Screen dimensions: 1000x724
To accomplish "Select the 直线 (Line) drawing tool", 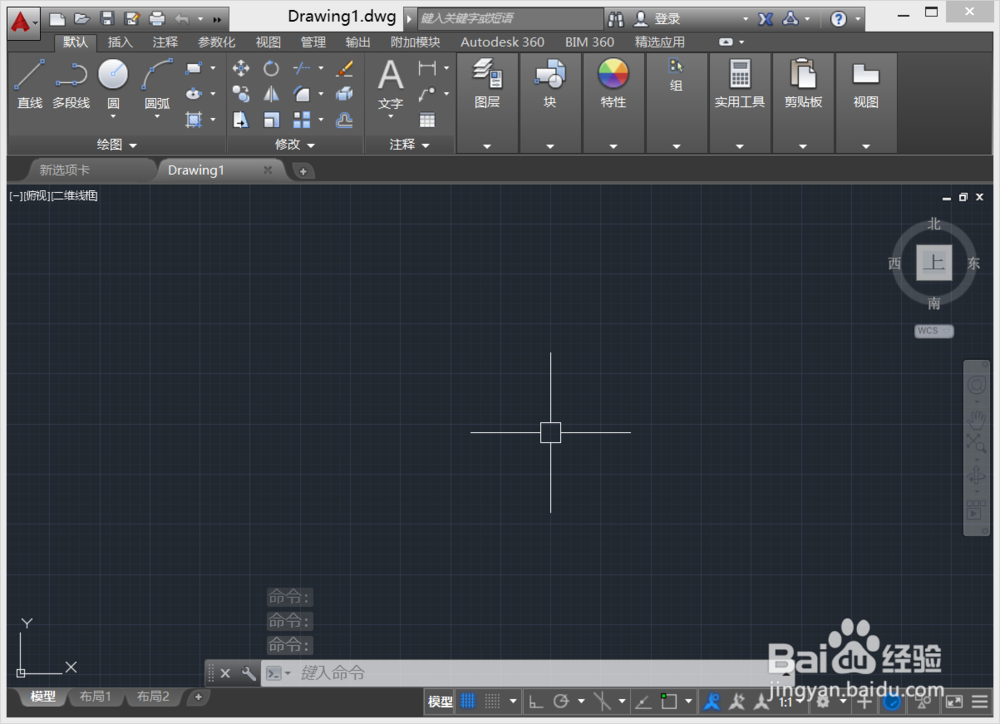I will pos(30,80).
